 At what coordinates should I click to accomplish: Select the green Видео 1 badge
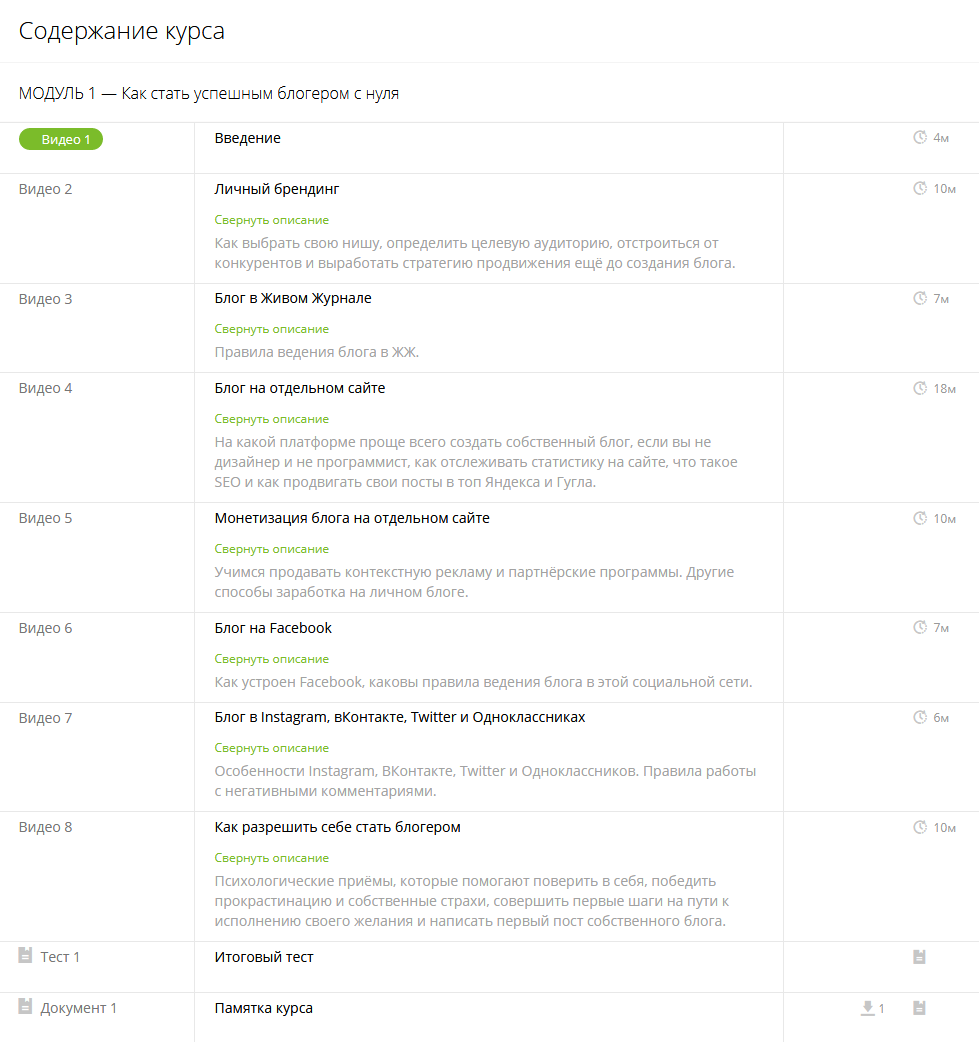point(61,139)
